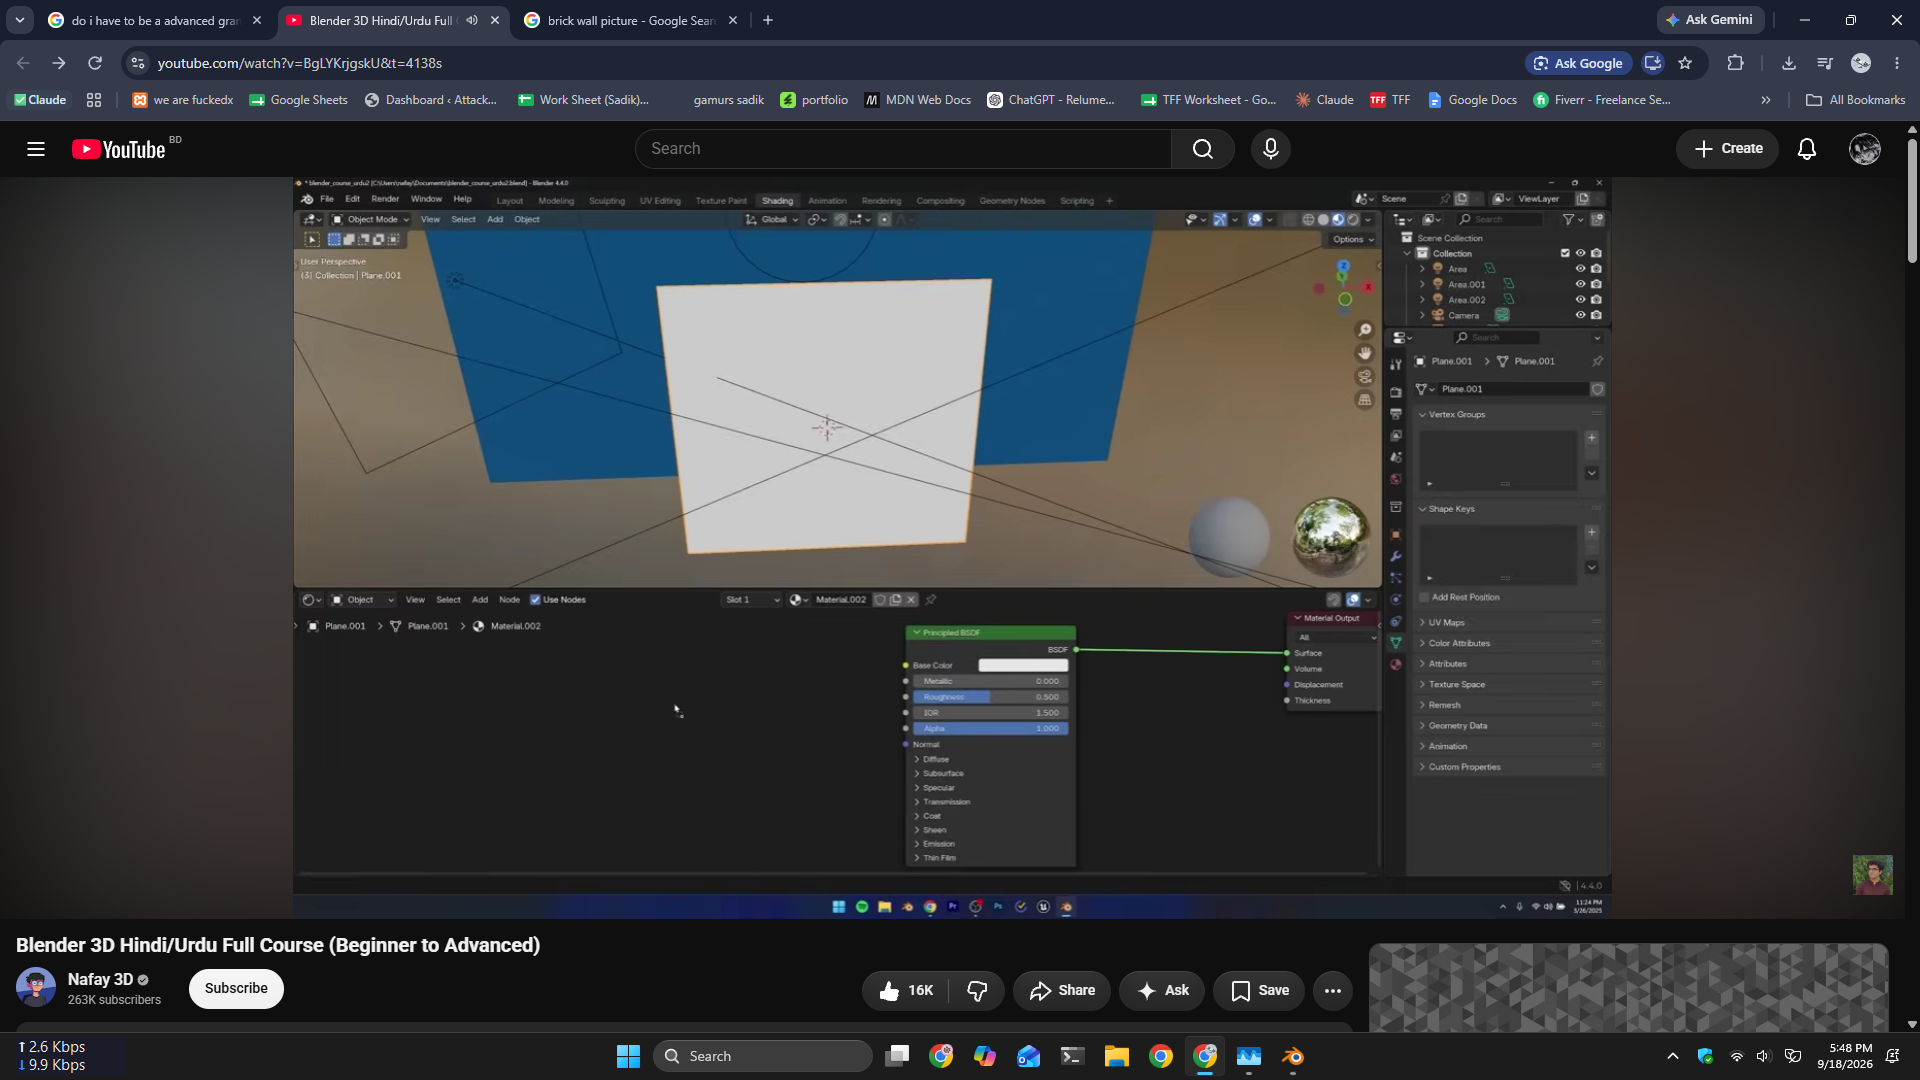Open the YouTube notifications bell
This screenshot has width=1920, height=1080.
click(x=1807, y=149)
